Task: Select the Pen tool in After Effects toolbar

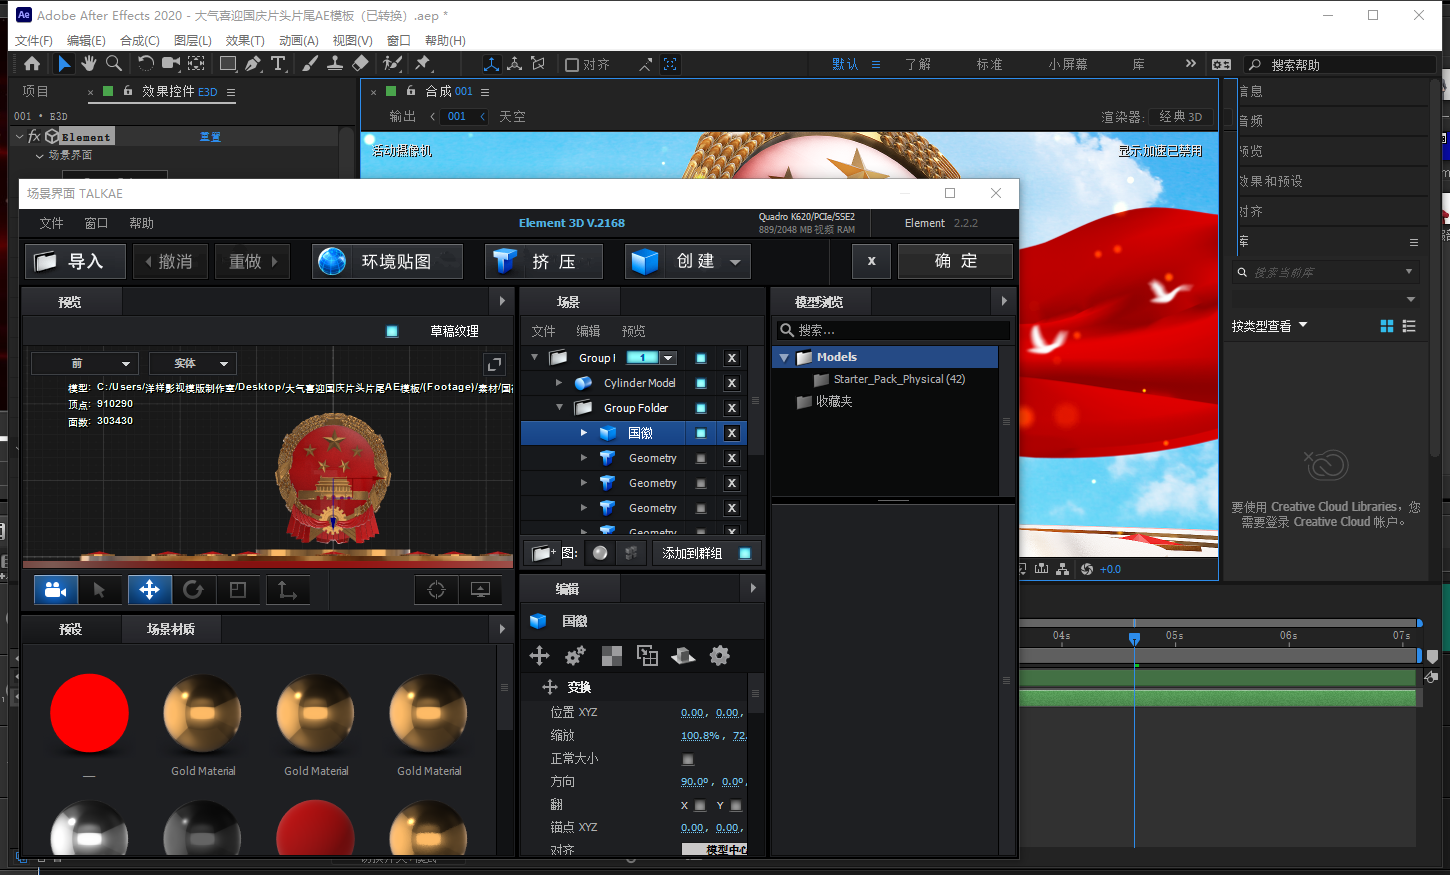Action: point(253,64)
